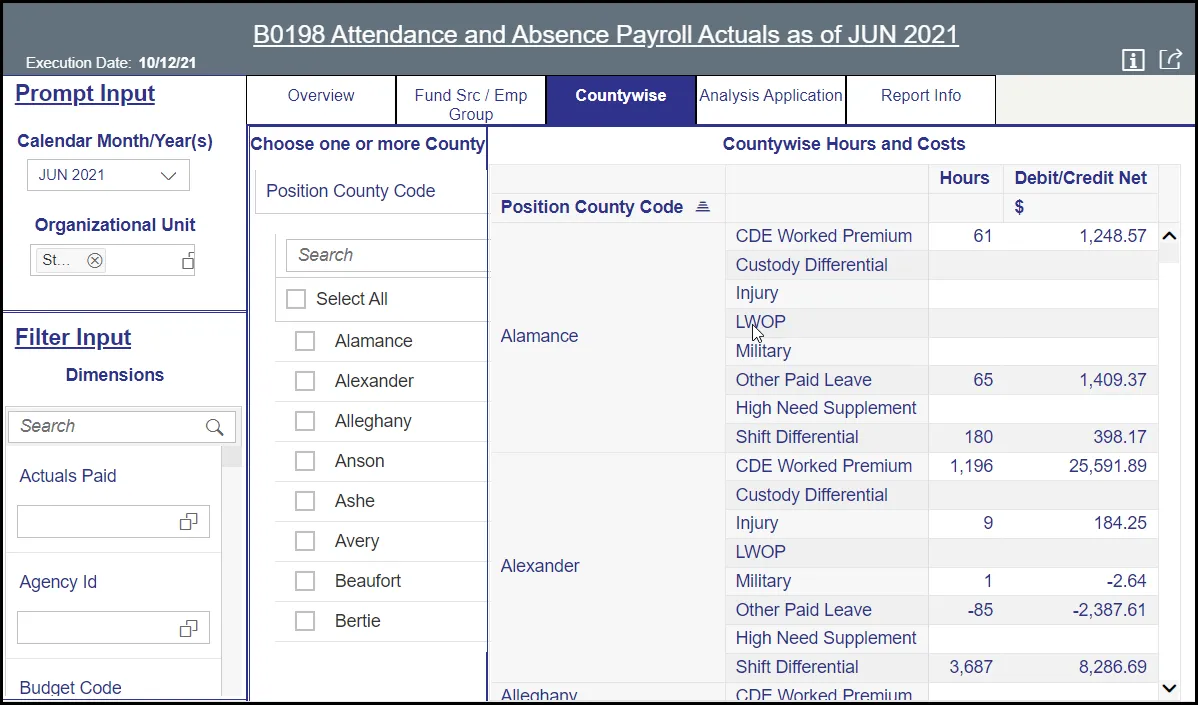1198x705 pixels.
Task: Enable the Beaufort county checkbox
Action: (x=305, y=581)
